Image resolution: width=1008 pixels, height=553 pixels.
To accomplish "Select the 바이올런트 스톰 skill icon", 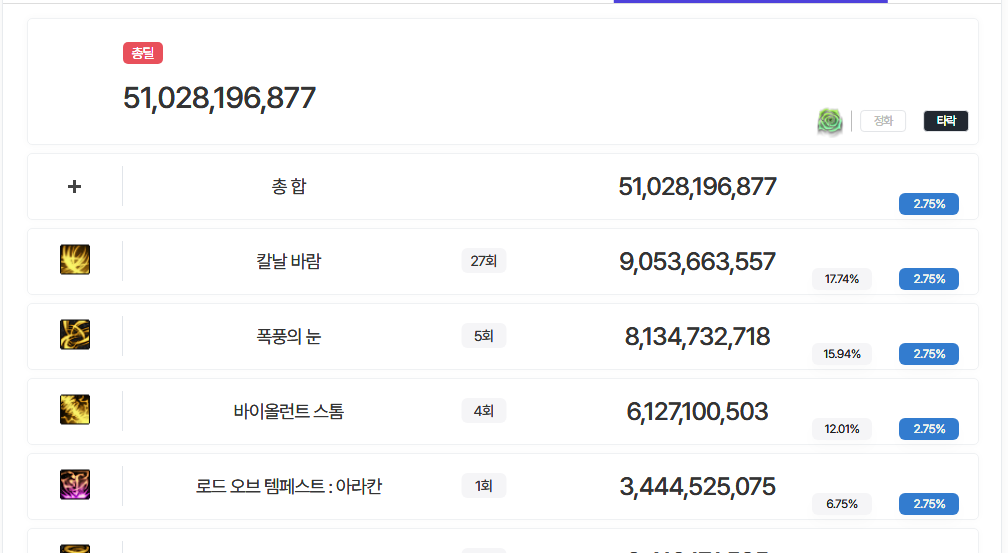I will (x=75, y=410).
